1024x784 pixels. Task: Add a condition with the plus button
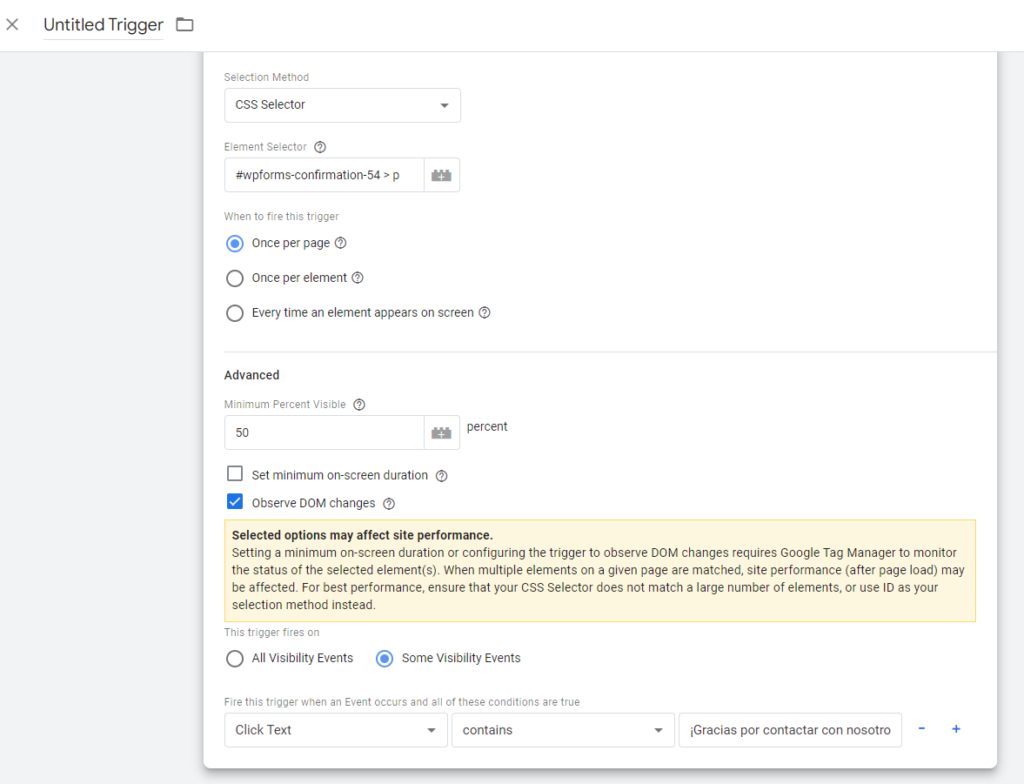tap(956, 729)
